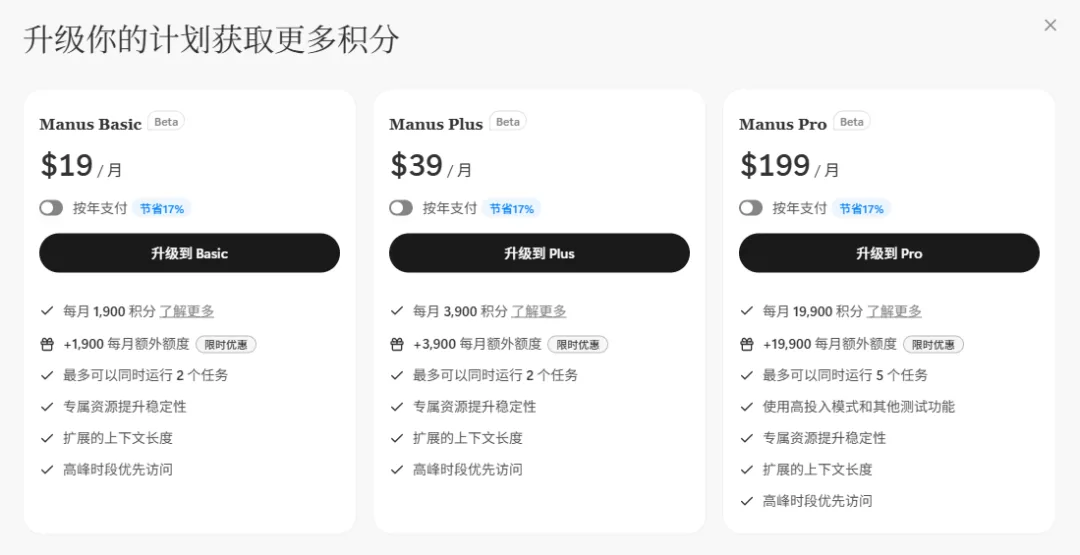Open 了解更多 link under Plus plan
This screenshot has width=1080, height=555.
[539, 311]
